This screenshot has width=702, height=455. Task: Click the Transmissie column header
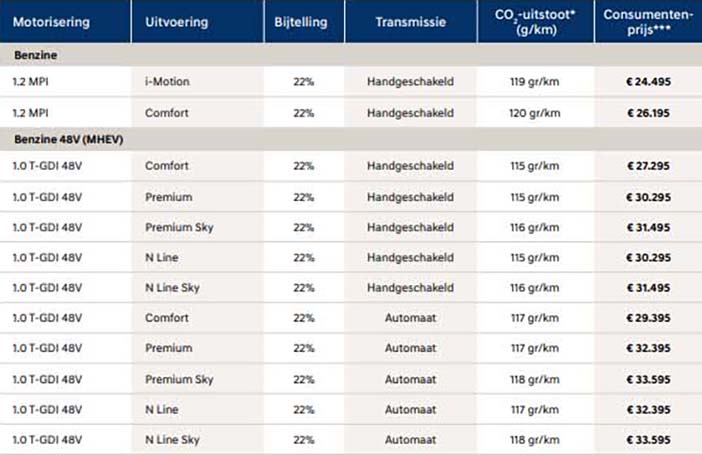[411, 22]
